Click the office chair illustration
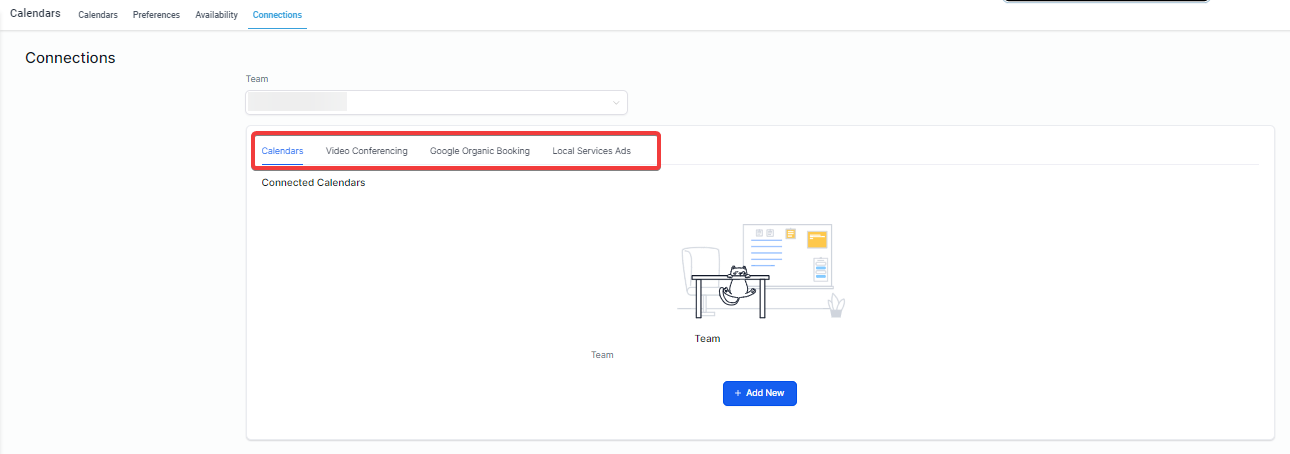 [x=700, y=279]
